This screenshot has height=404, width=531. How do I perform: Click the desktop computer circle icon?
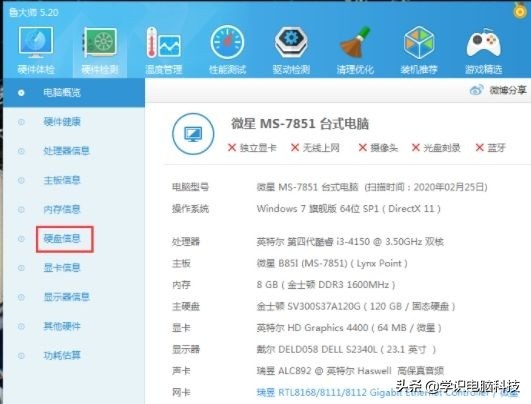pos(193,134)
